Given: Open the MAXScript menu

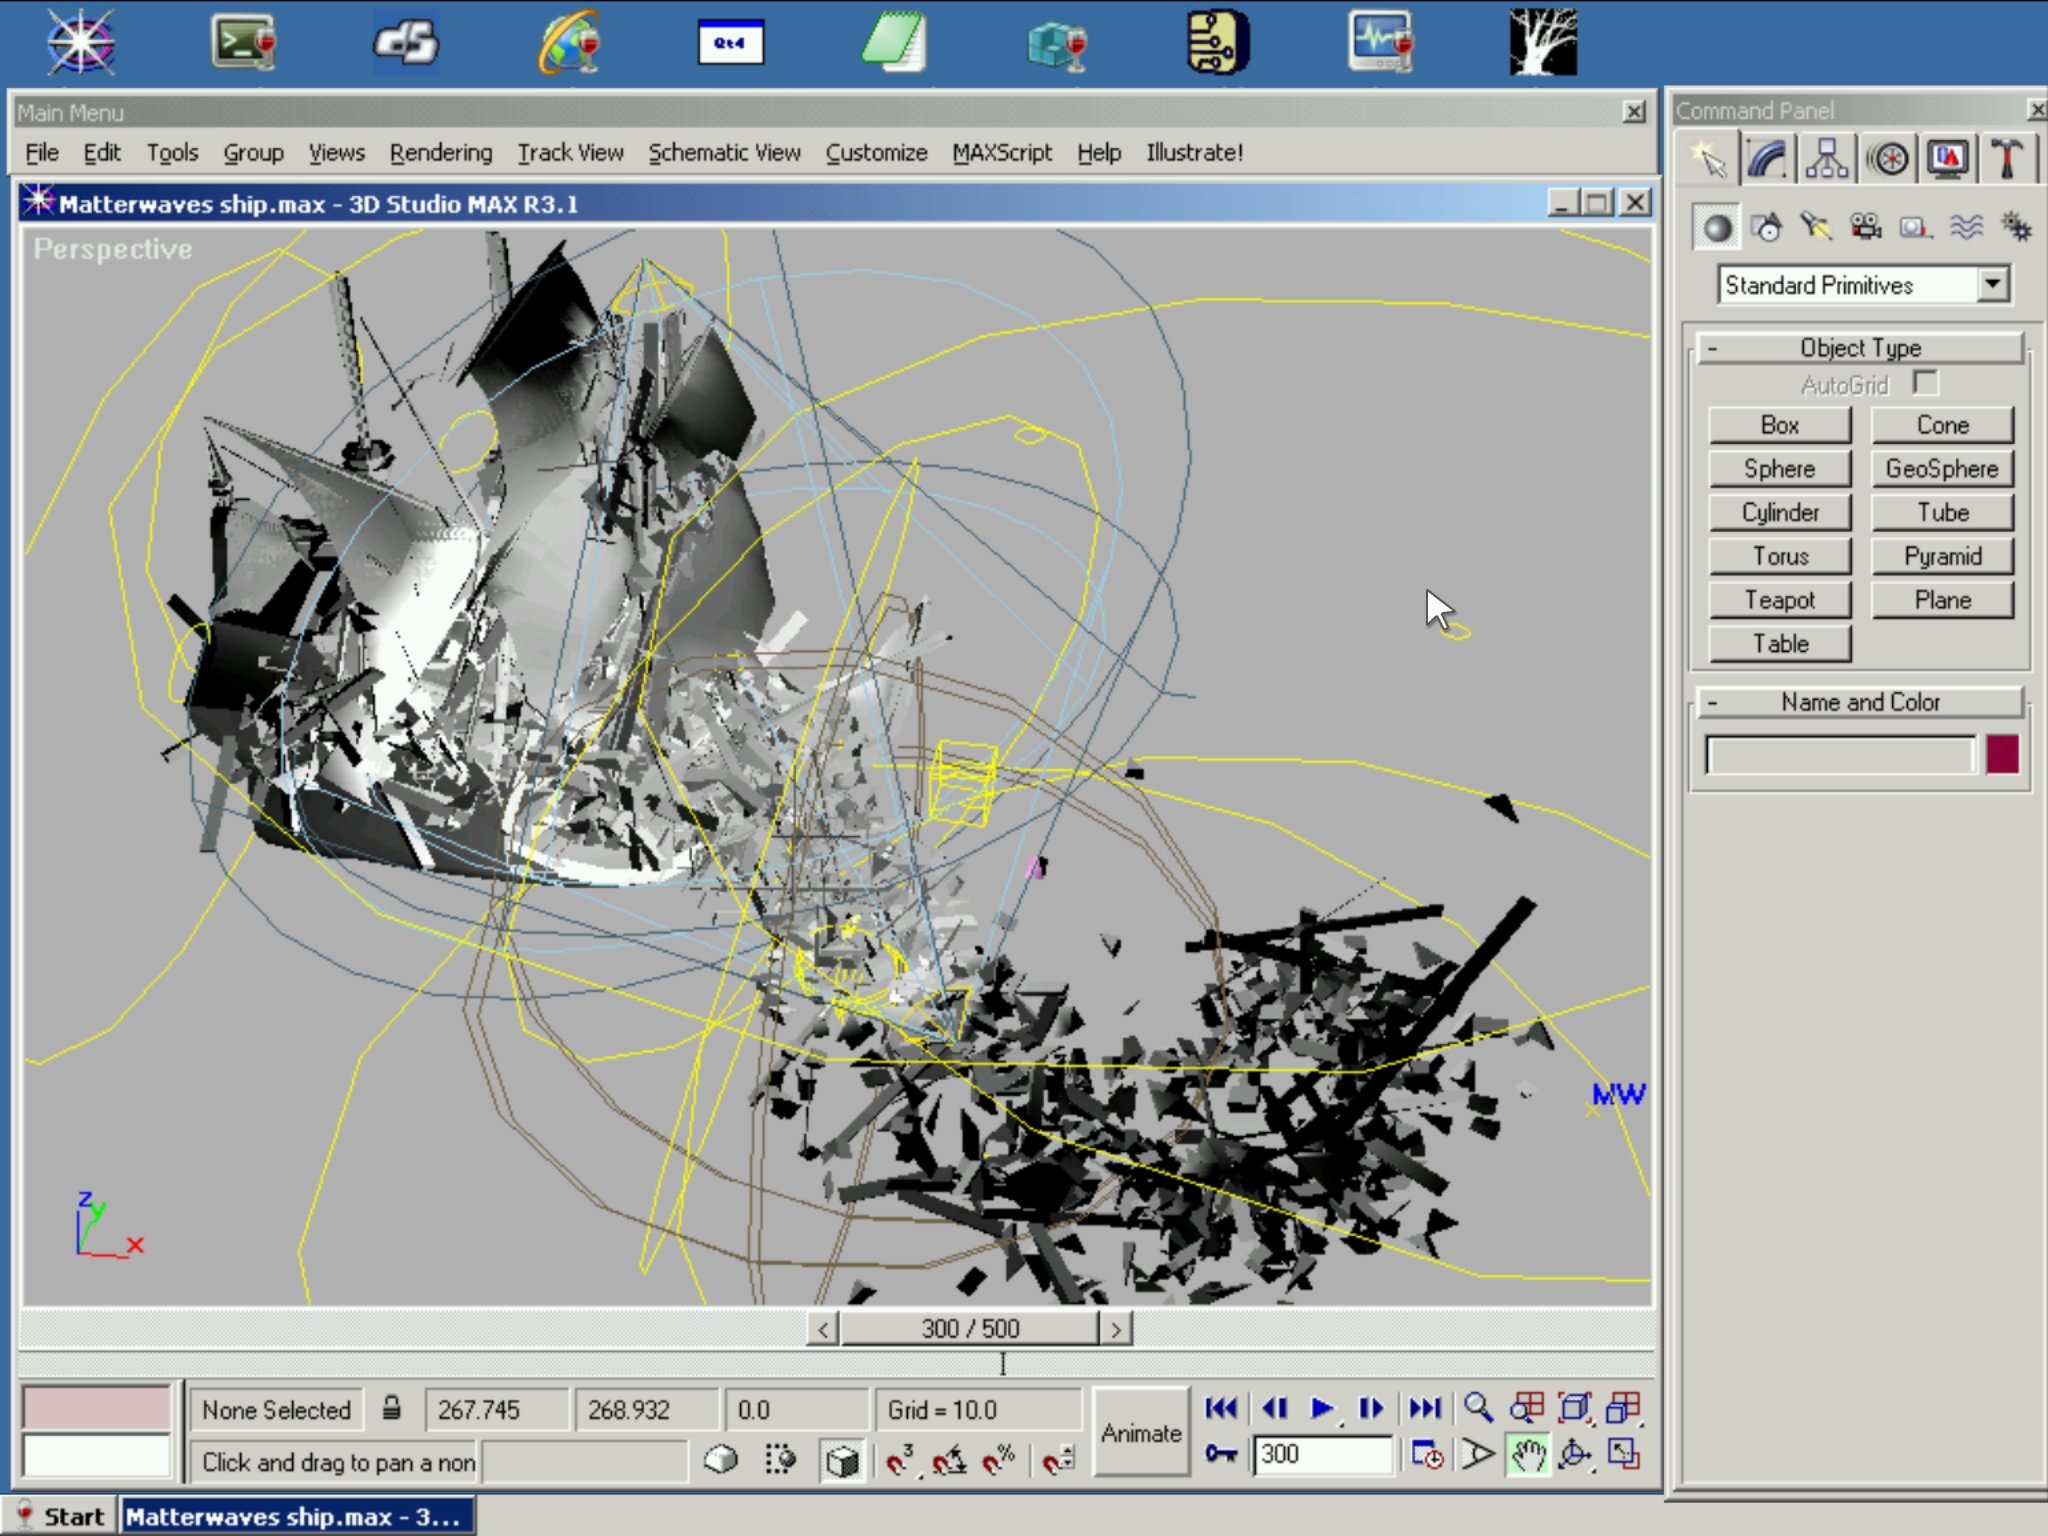Looking at the screenshot, I should (1002, 153).
